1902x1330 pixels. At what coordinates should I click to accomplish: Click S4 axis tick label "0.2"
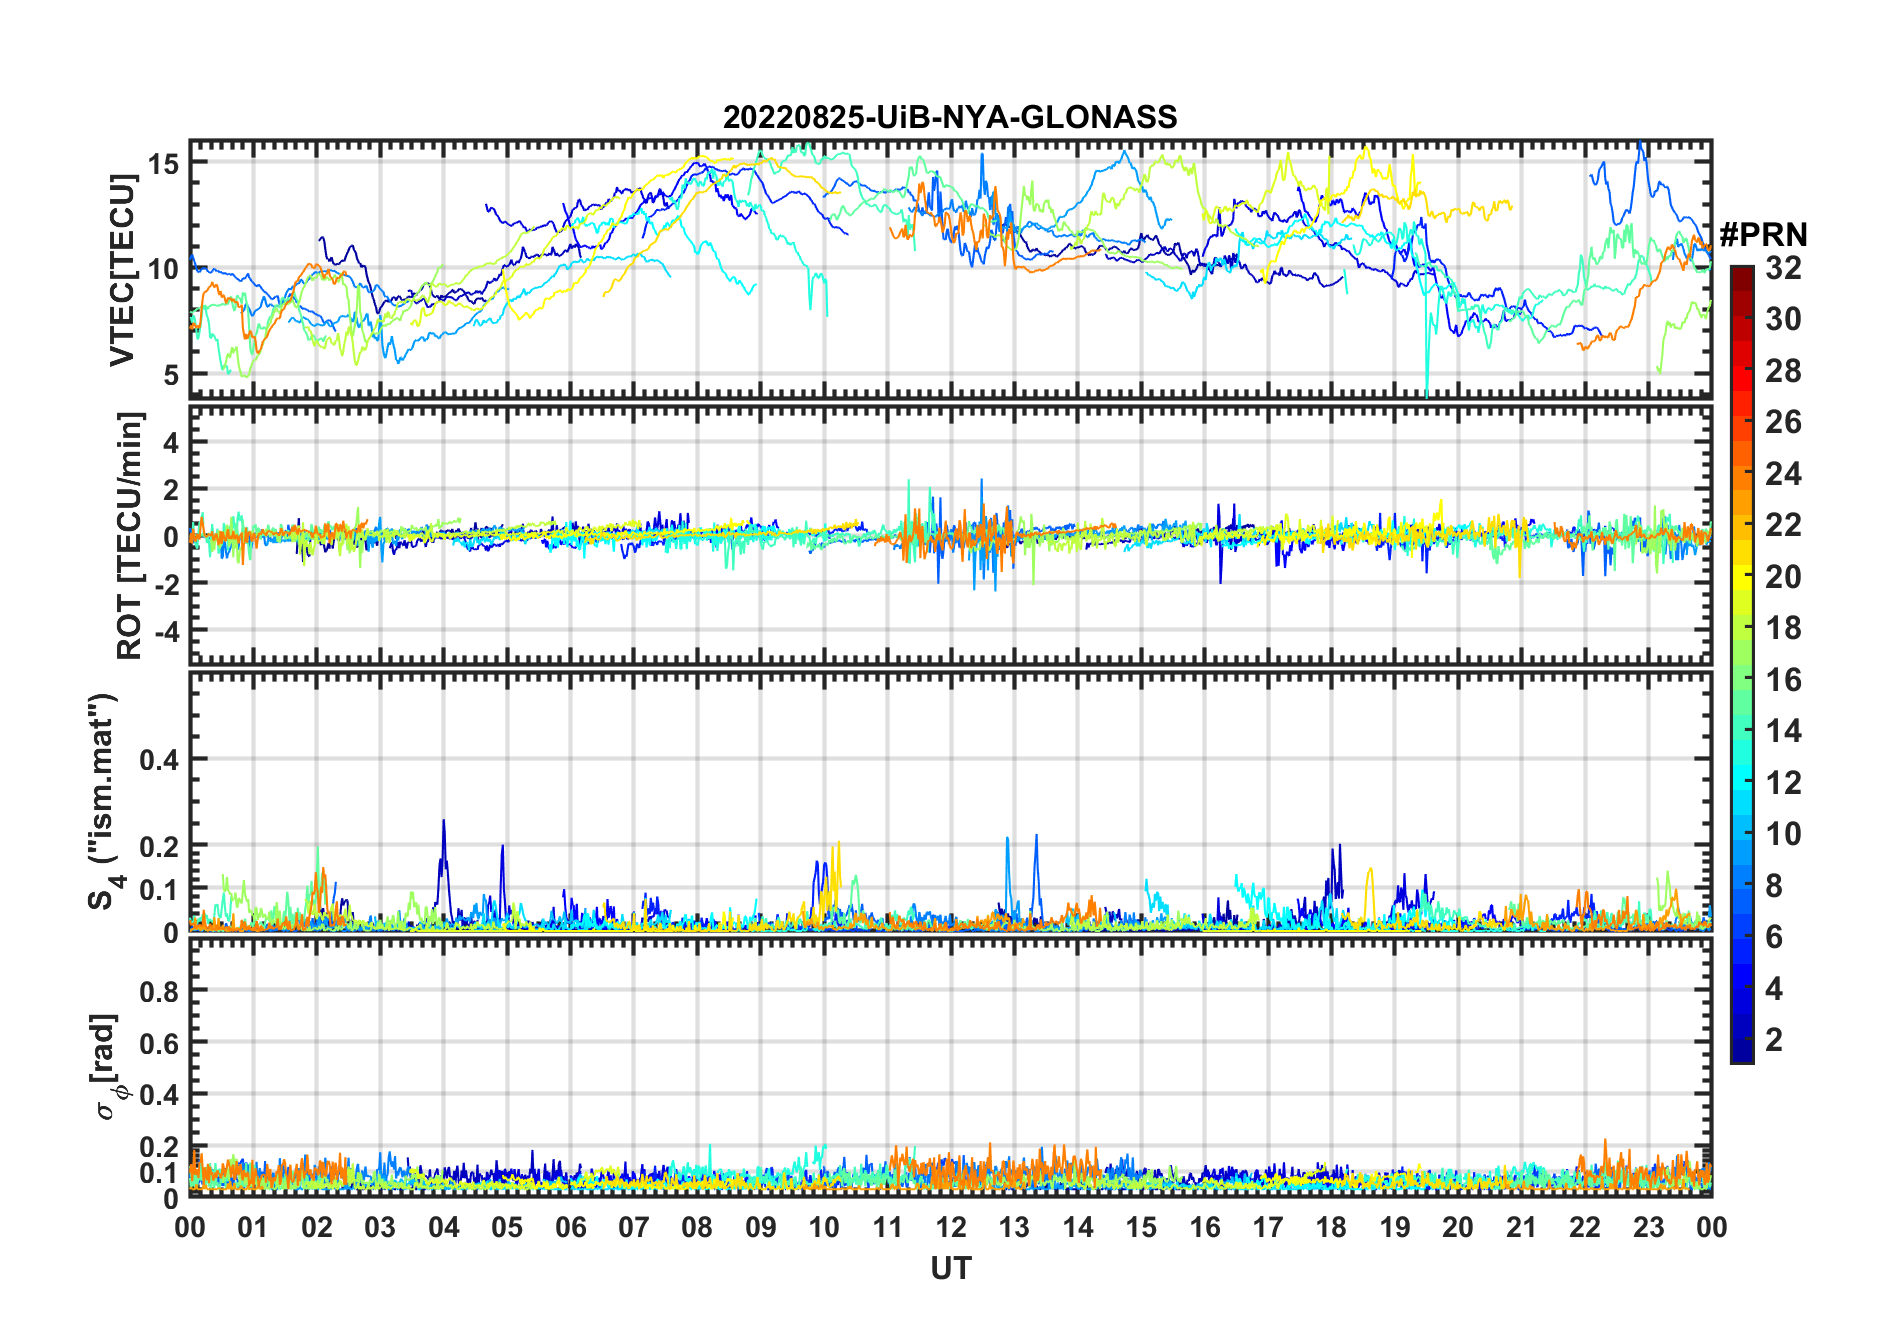click(160, 846)
